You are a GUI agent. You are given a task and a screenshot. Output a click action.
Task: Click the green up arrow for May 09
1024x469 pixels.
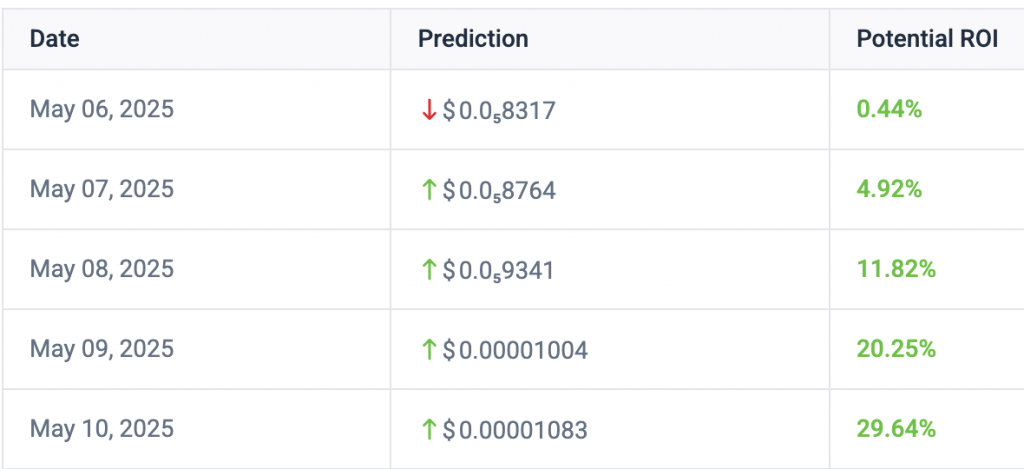(x=428, y=350)
